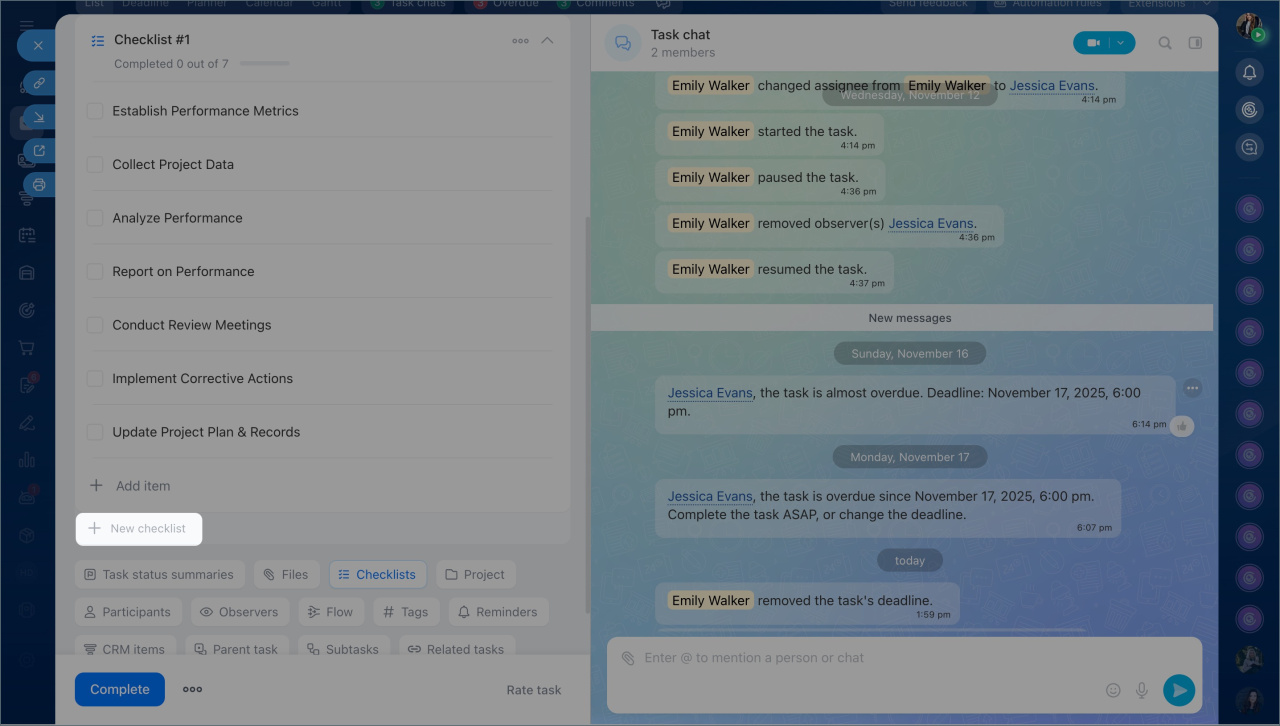This screenshot has width=1280, height=726.
Task: Focus the chat message input field
Action: (860, 658)
